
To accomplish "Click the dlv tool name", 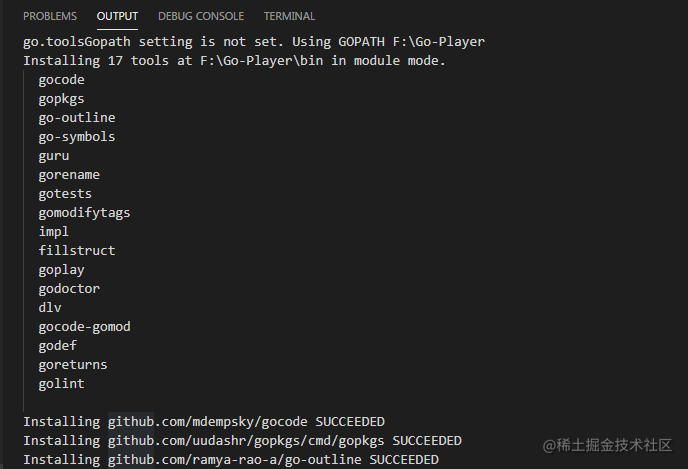I will tap(50, 308).
